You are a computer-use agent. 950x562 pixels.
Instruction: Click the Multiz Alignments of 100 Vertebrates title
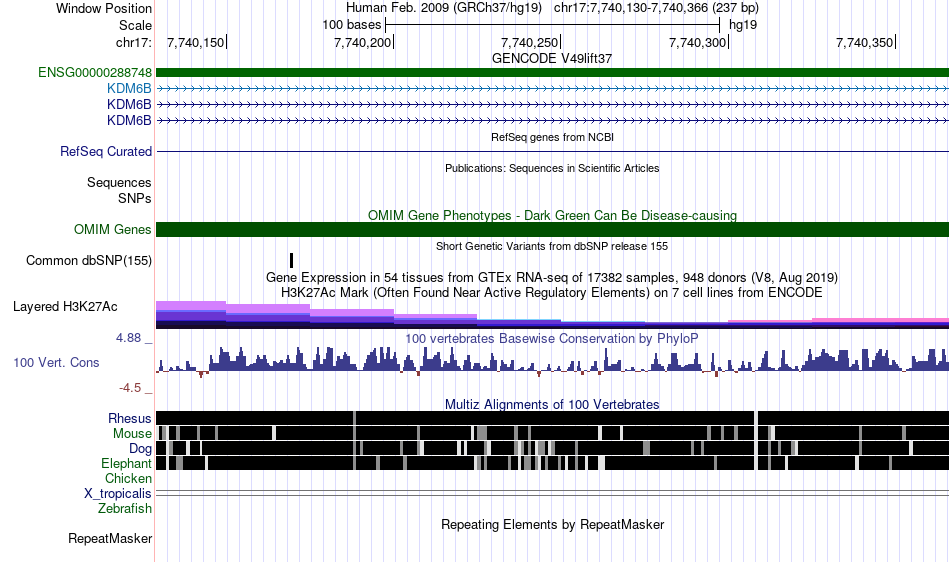552,405
